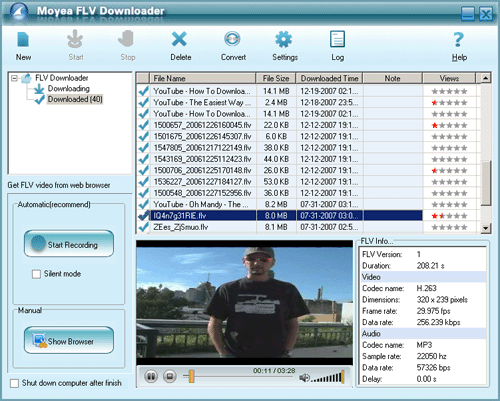Select Downloaded (40) in the tree

[75, 99]
